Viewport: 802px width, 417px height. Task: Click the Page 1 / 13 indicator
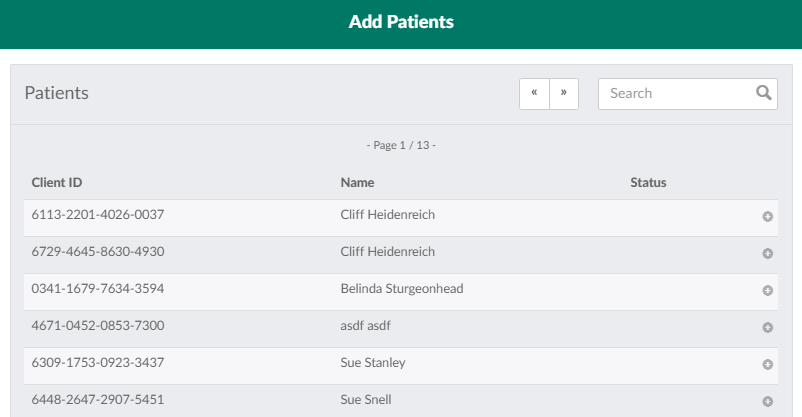[401, 146]
